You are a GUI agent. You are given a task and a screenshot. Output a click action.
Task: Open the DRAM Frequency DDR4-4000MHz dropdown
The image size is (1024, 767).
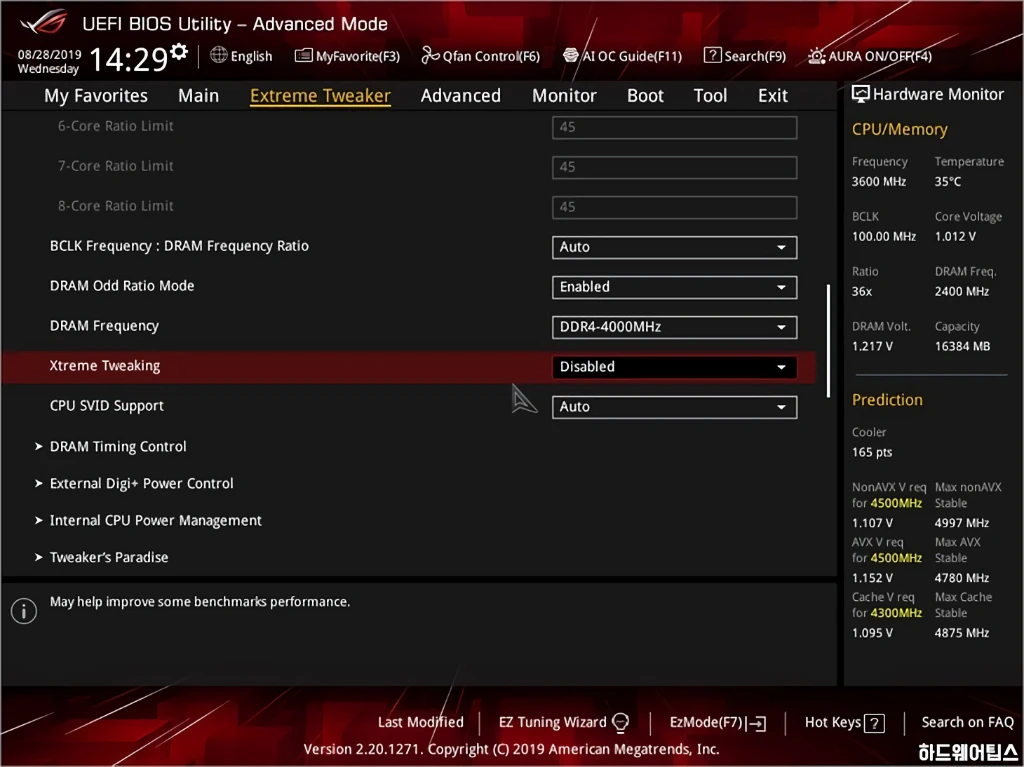tap(675, 327)
